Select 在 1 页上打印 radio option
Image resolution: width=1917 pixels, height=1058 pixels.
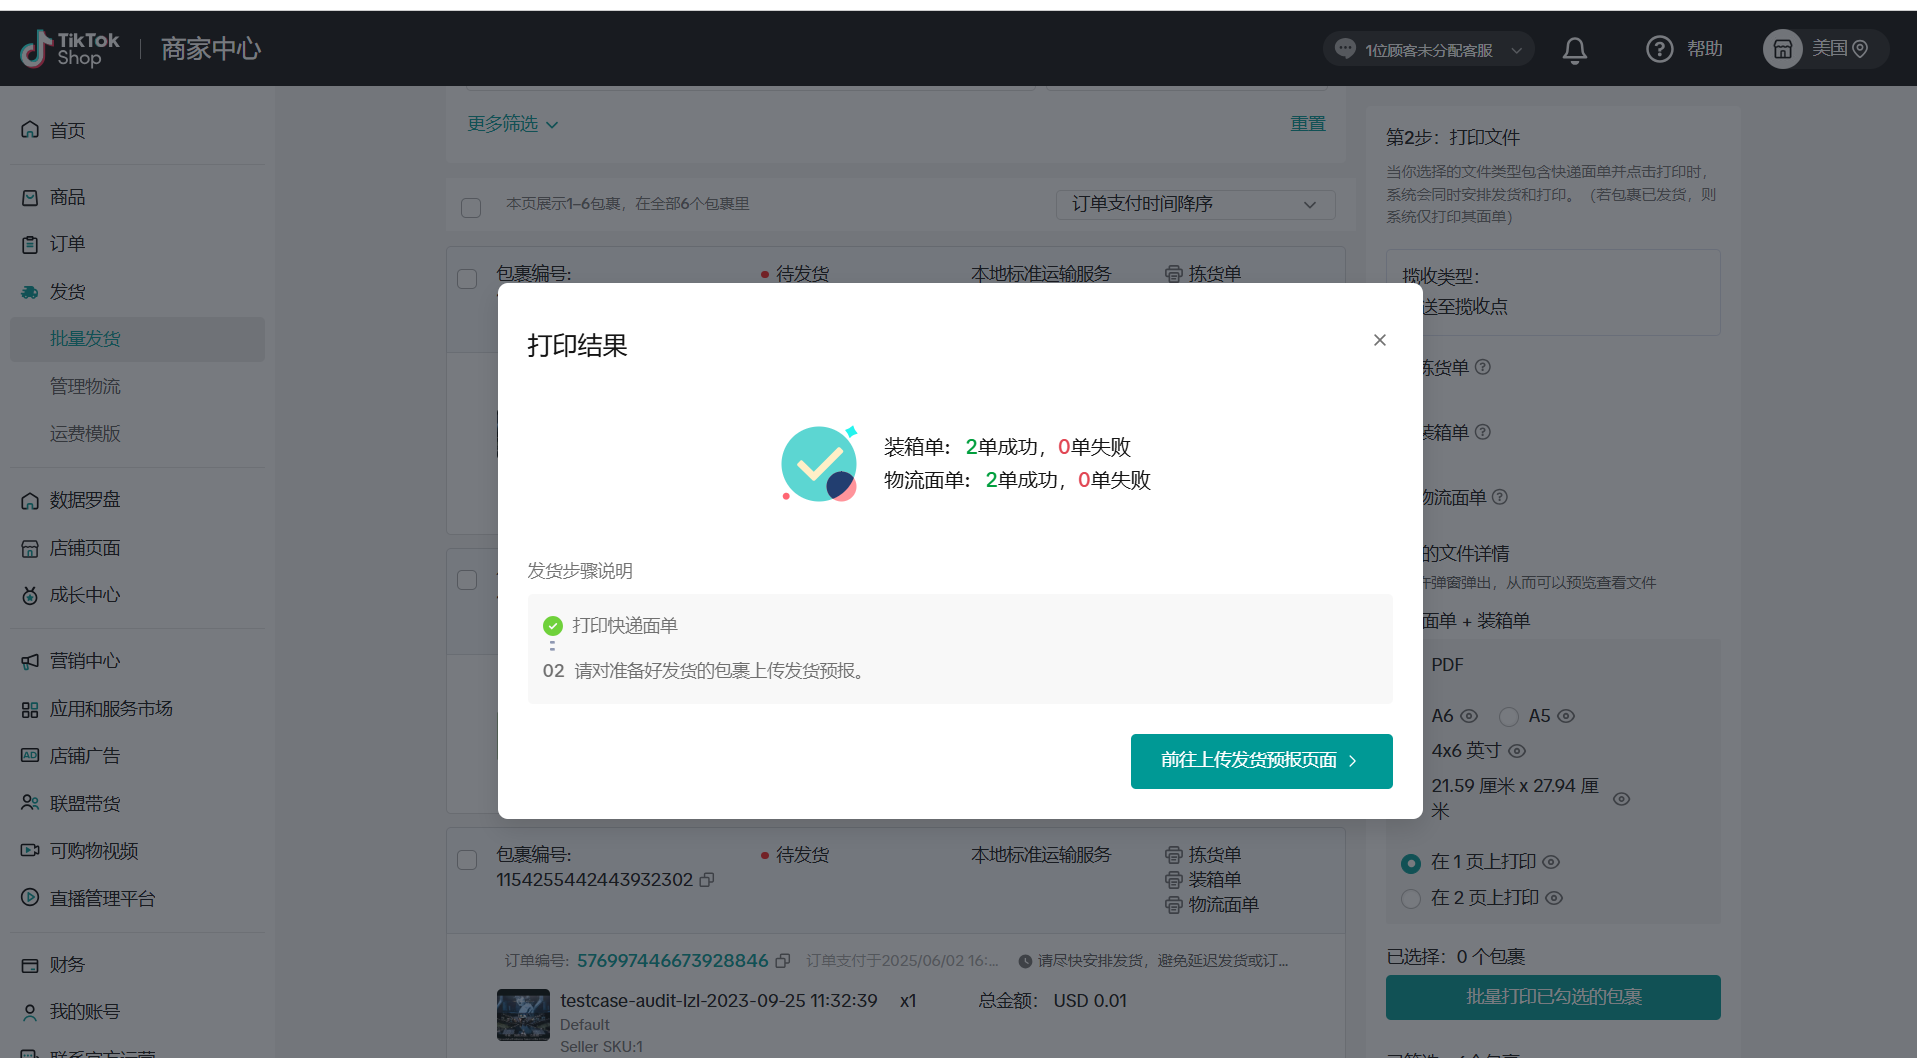pos(1411,863)
